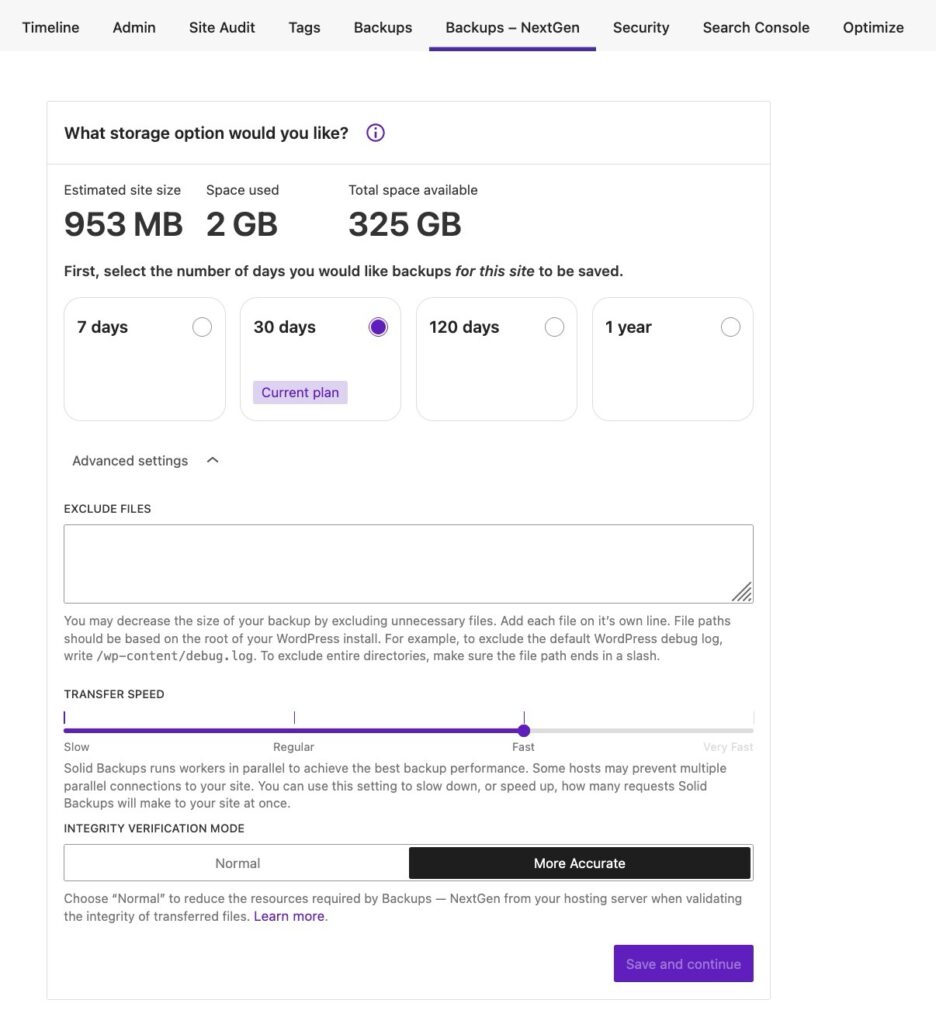Collapse the Advanced settings chevron
The height and width of the screenshot is (1024, 936).
212,461
